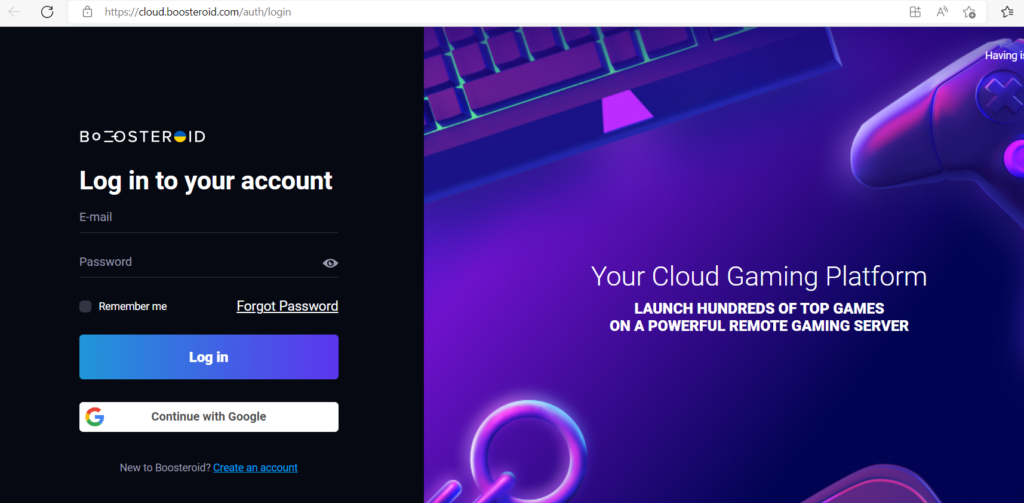Click the Boosteroid logo
Screen dimensions: 1024x503
tap(142, 137)
